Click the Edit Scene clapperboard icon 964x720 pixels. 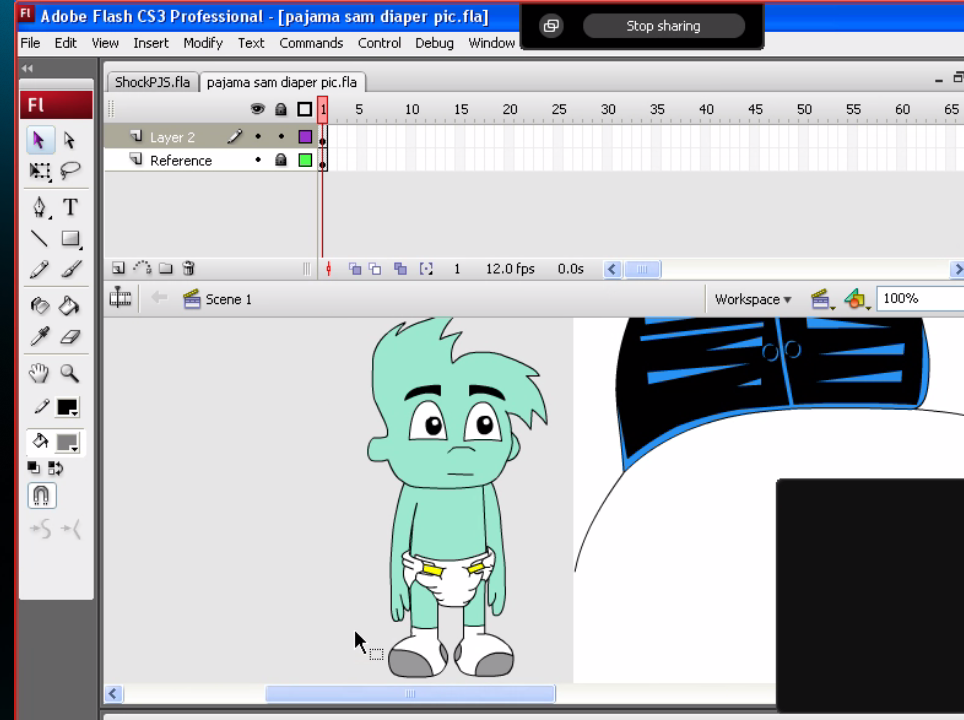pyautogui.click(x=823, y=299)
